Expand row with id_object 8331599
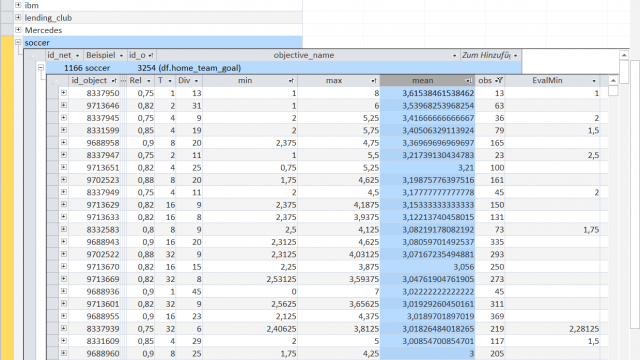 (64, 130)
